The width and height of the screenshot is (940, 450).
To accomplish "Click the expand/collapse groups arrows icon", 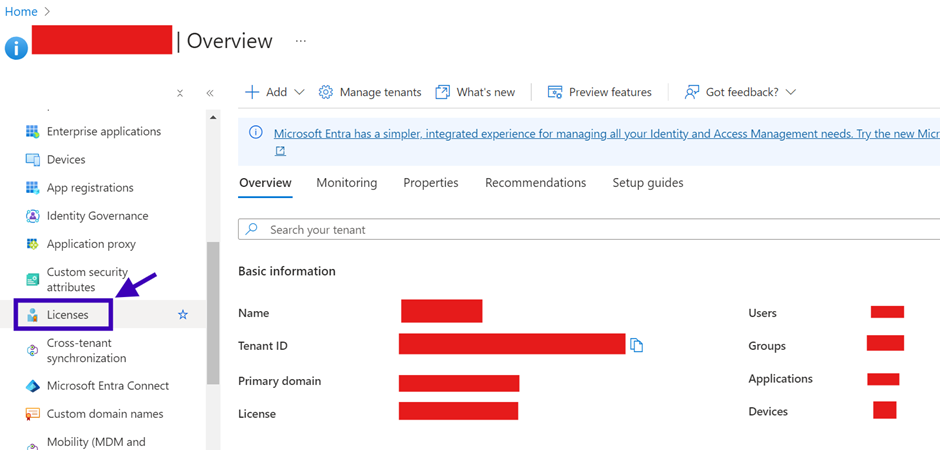I will point(180,93).
